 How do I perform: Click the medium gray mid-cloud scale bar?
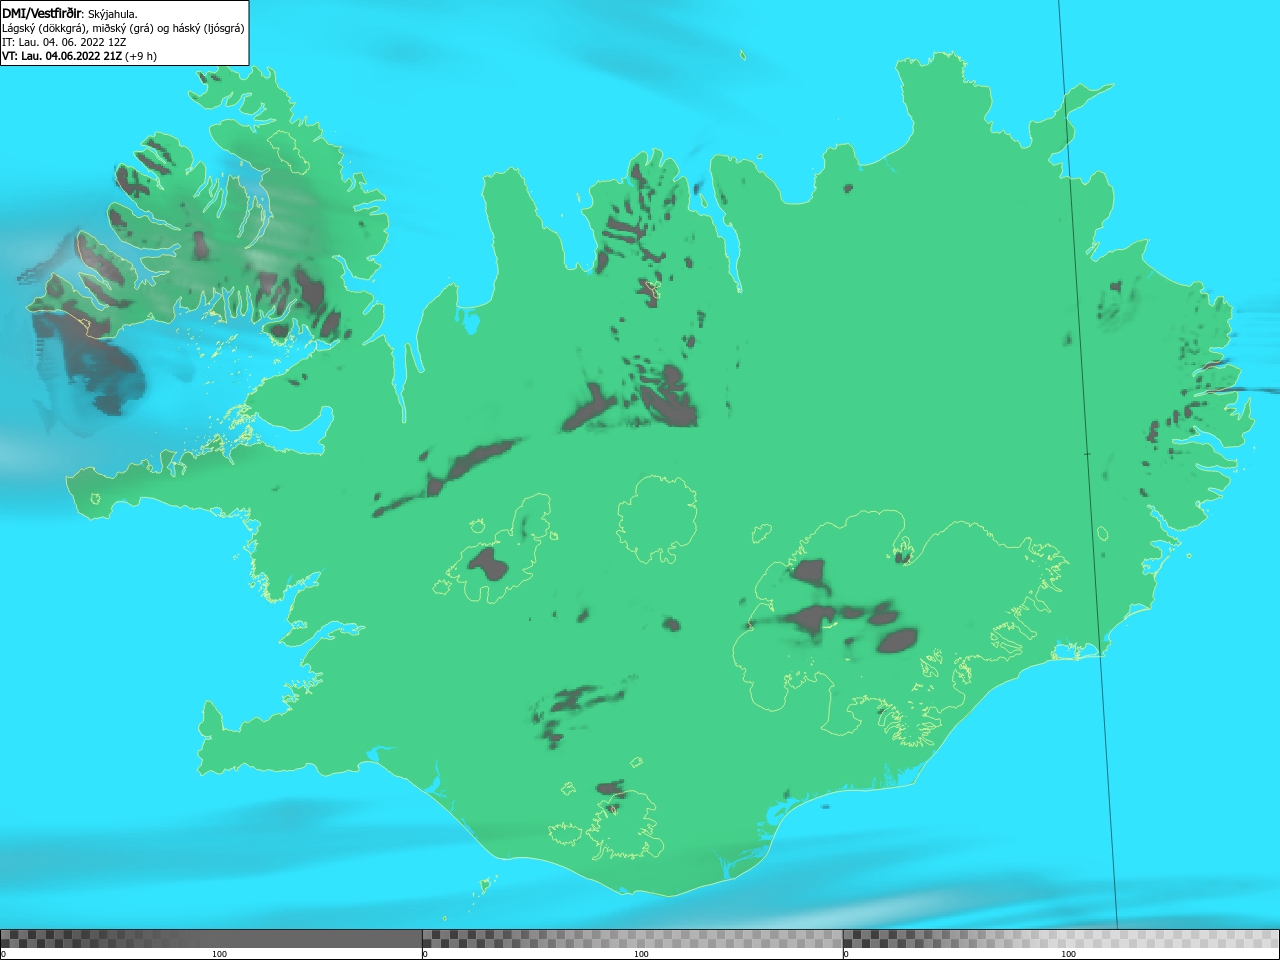(x=633, y=939)
